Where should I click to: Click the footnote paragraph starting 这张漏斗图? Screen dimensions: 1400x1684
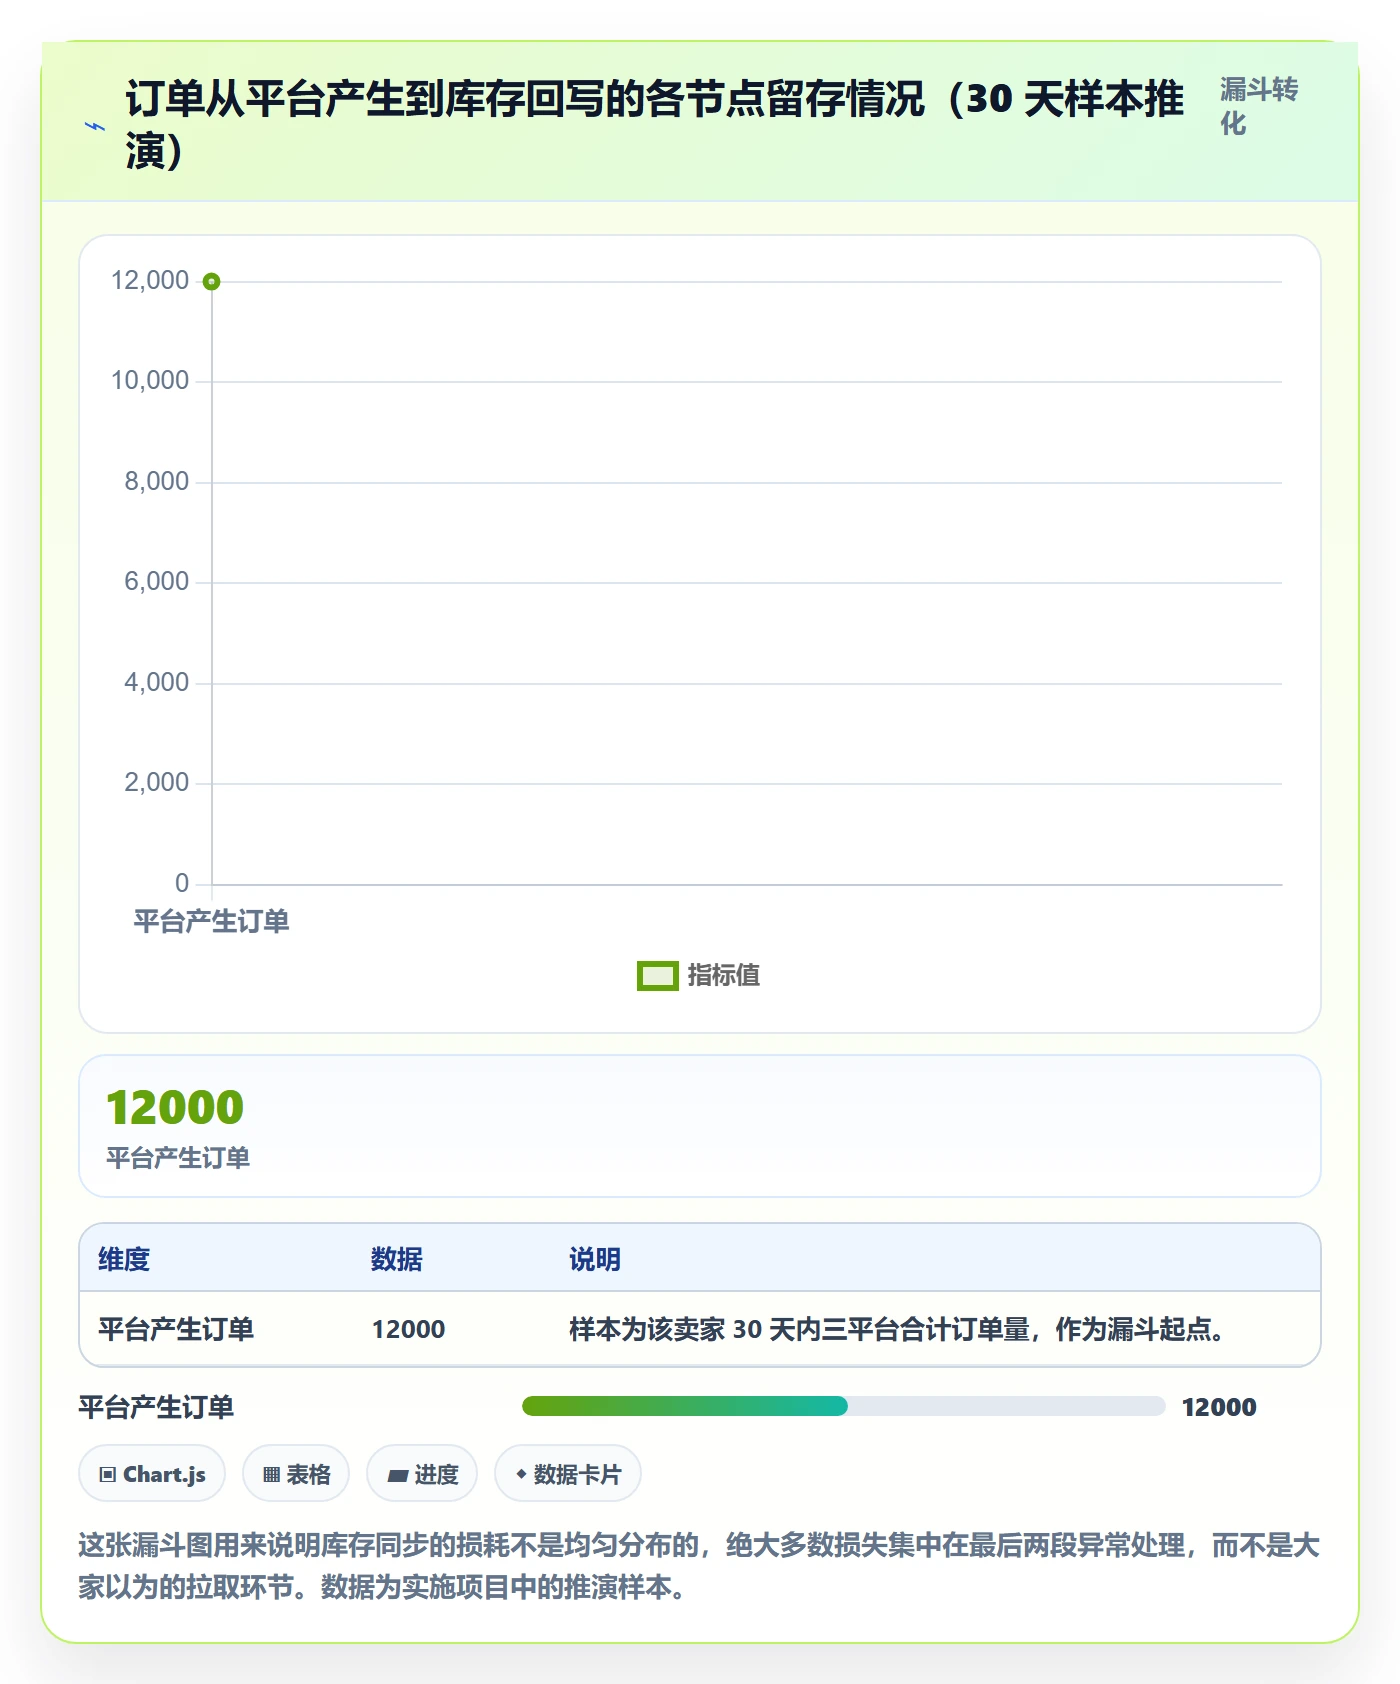(x=699, y=1566)
